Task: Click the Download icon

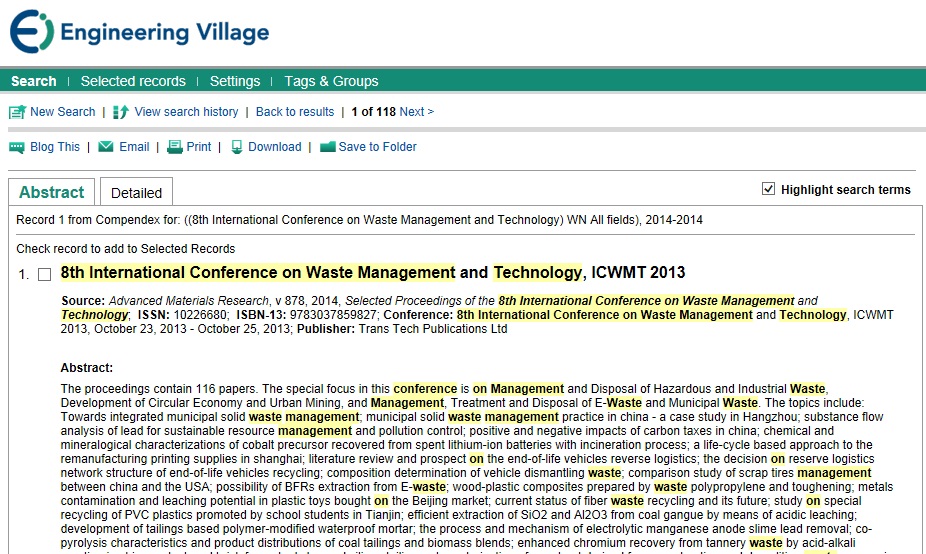Action: [x=237, y=147]
